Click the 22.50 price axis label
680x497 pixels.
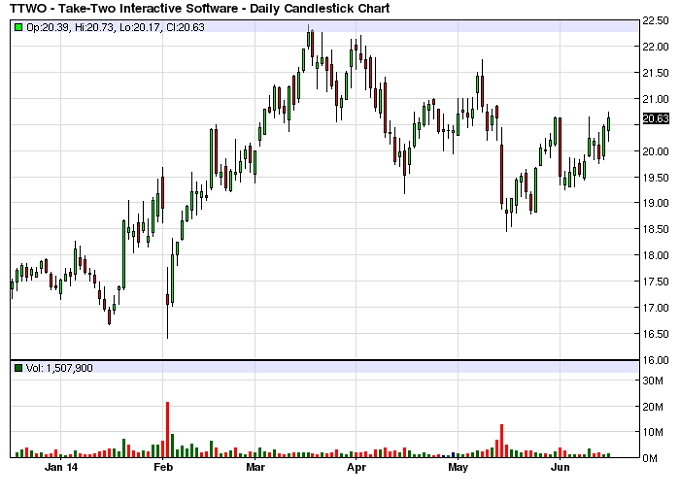pyautogui.click(x=655, y=21)
